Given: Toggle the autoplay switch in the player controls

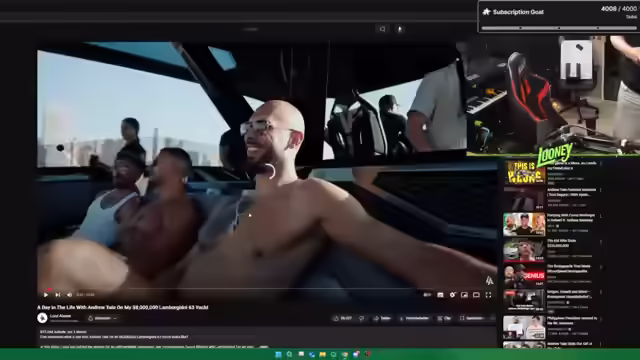Looking at the screenshot, I should click(x=427, y=295).
